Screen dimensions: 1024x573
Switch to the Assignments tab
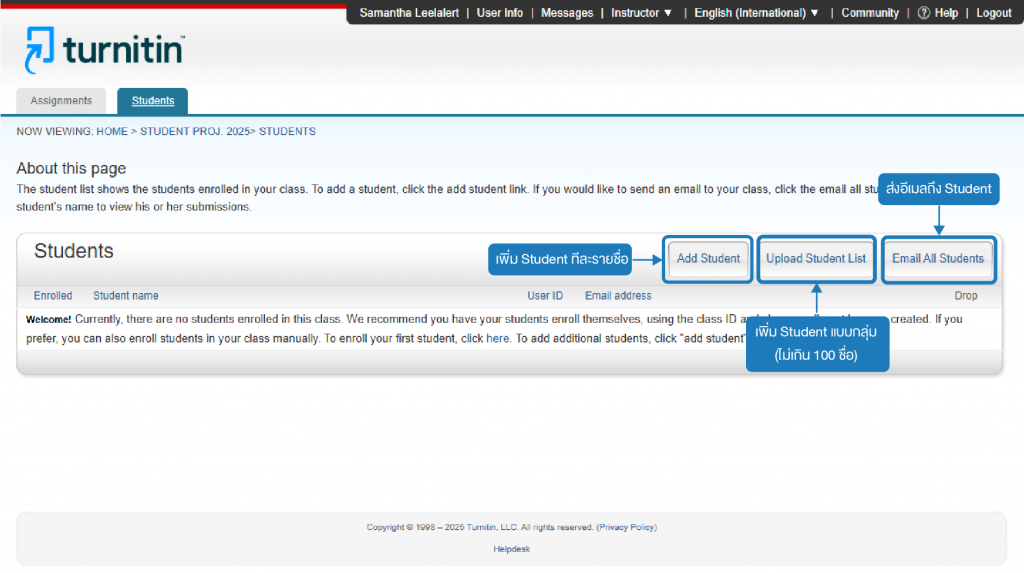[x=61, y=101]
